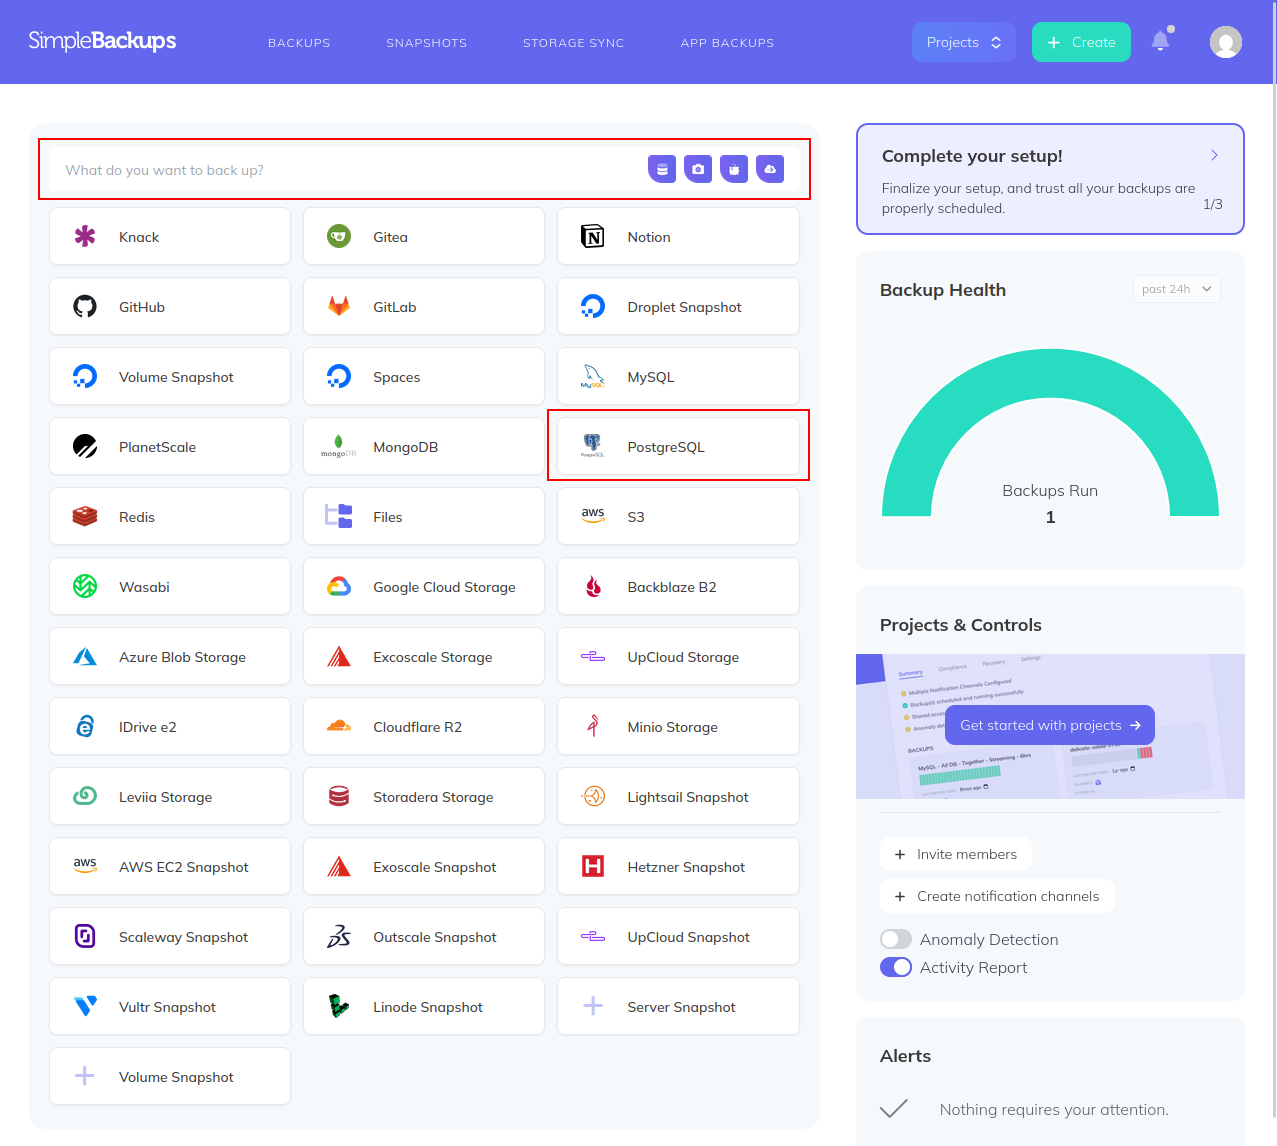Click the camera snapshot icon in search bar

click(698, 170)
